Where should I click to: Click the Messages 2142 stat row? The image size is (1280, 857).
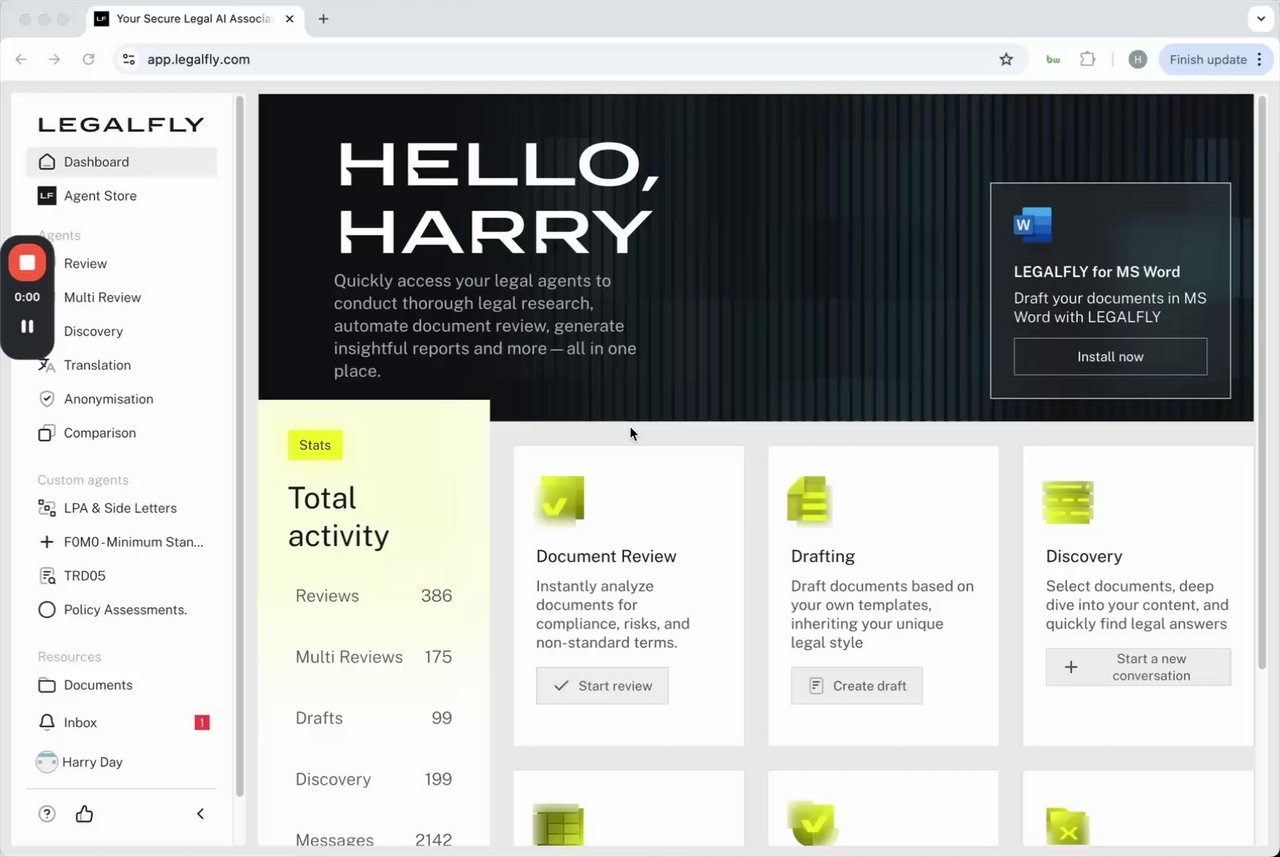pyautogui.click(x=374, y=840)
